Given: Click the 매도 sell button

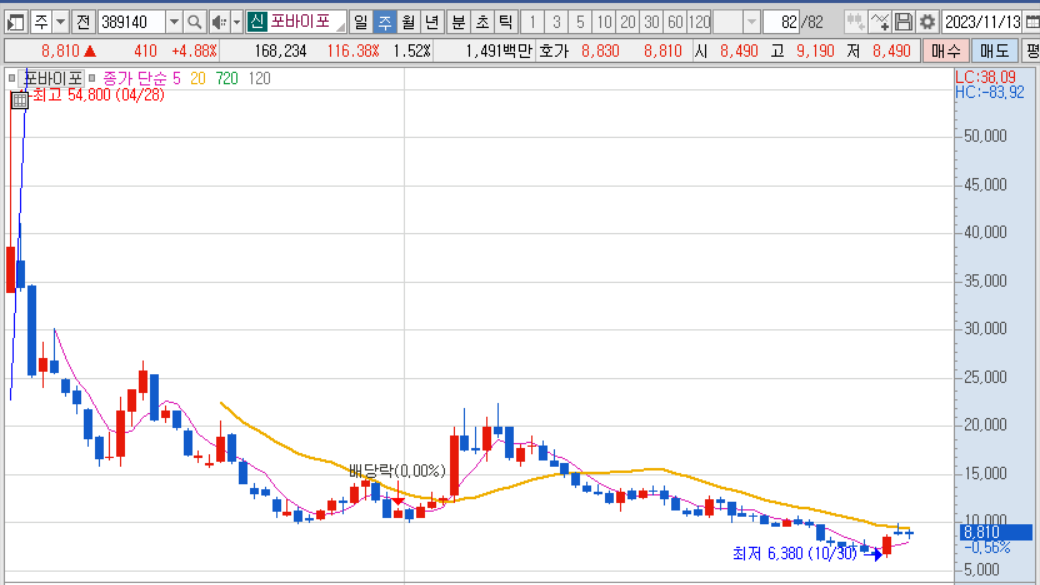Looking at the screenshot, I should point(994,51).
